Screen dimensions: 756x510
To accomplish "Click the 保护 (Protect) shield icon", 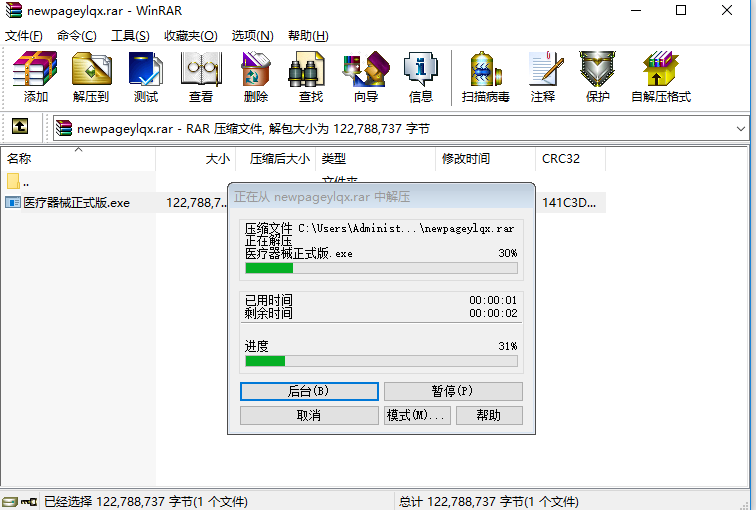I will click(597, 69).
